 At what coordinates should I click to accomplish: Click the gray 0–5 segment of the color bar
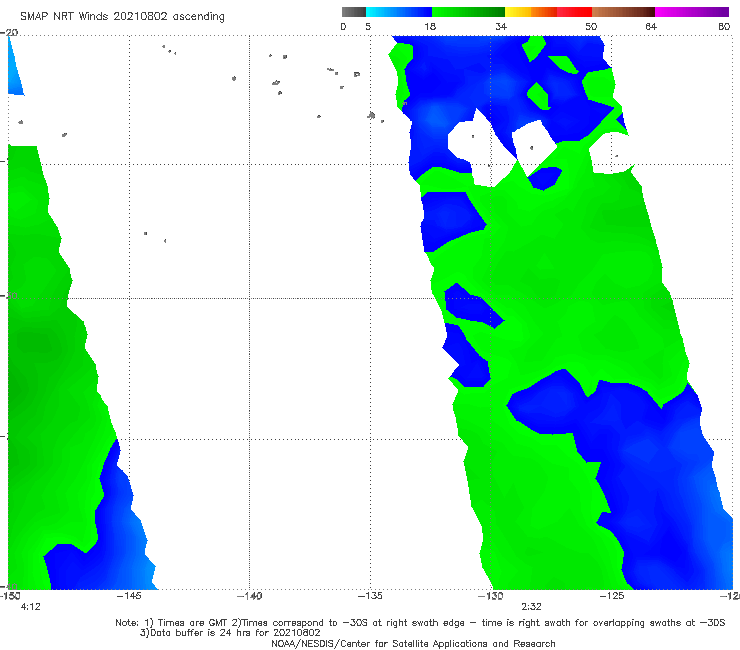[x=354, y=12]
